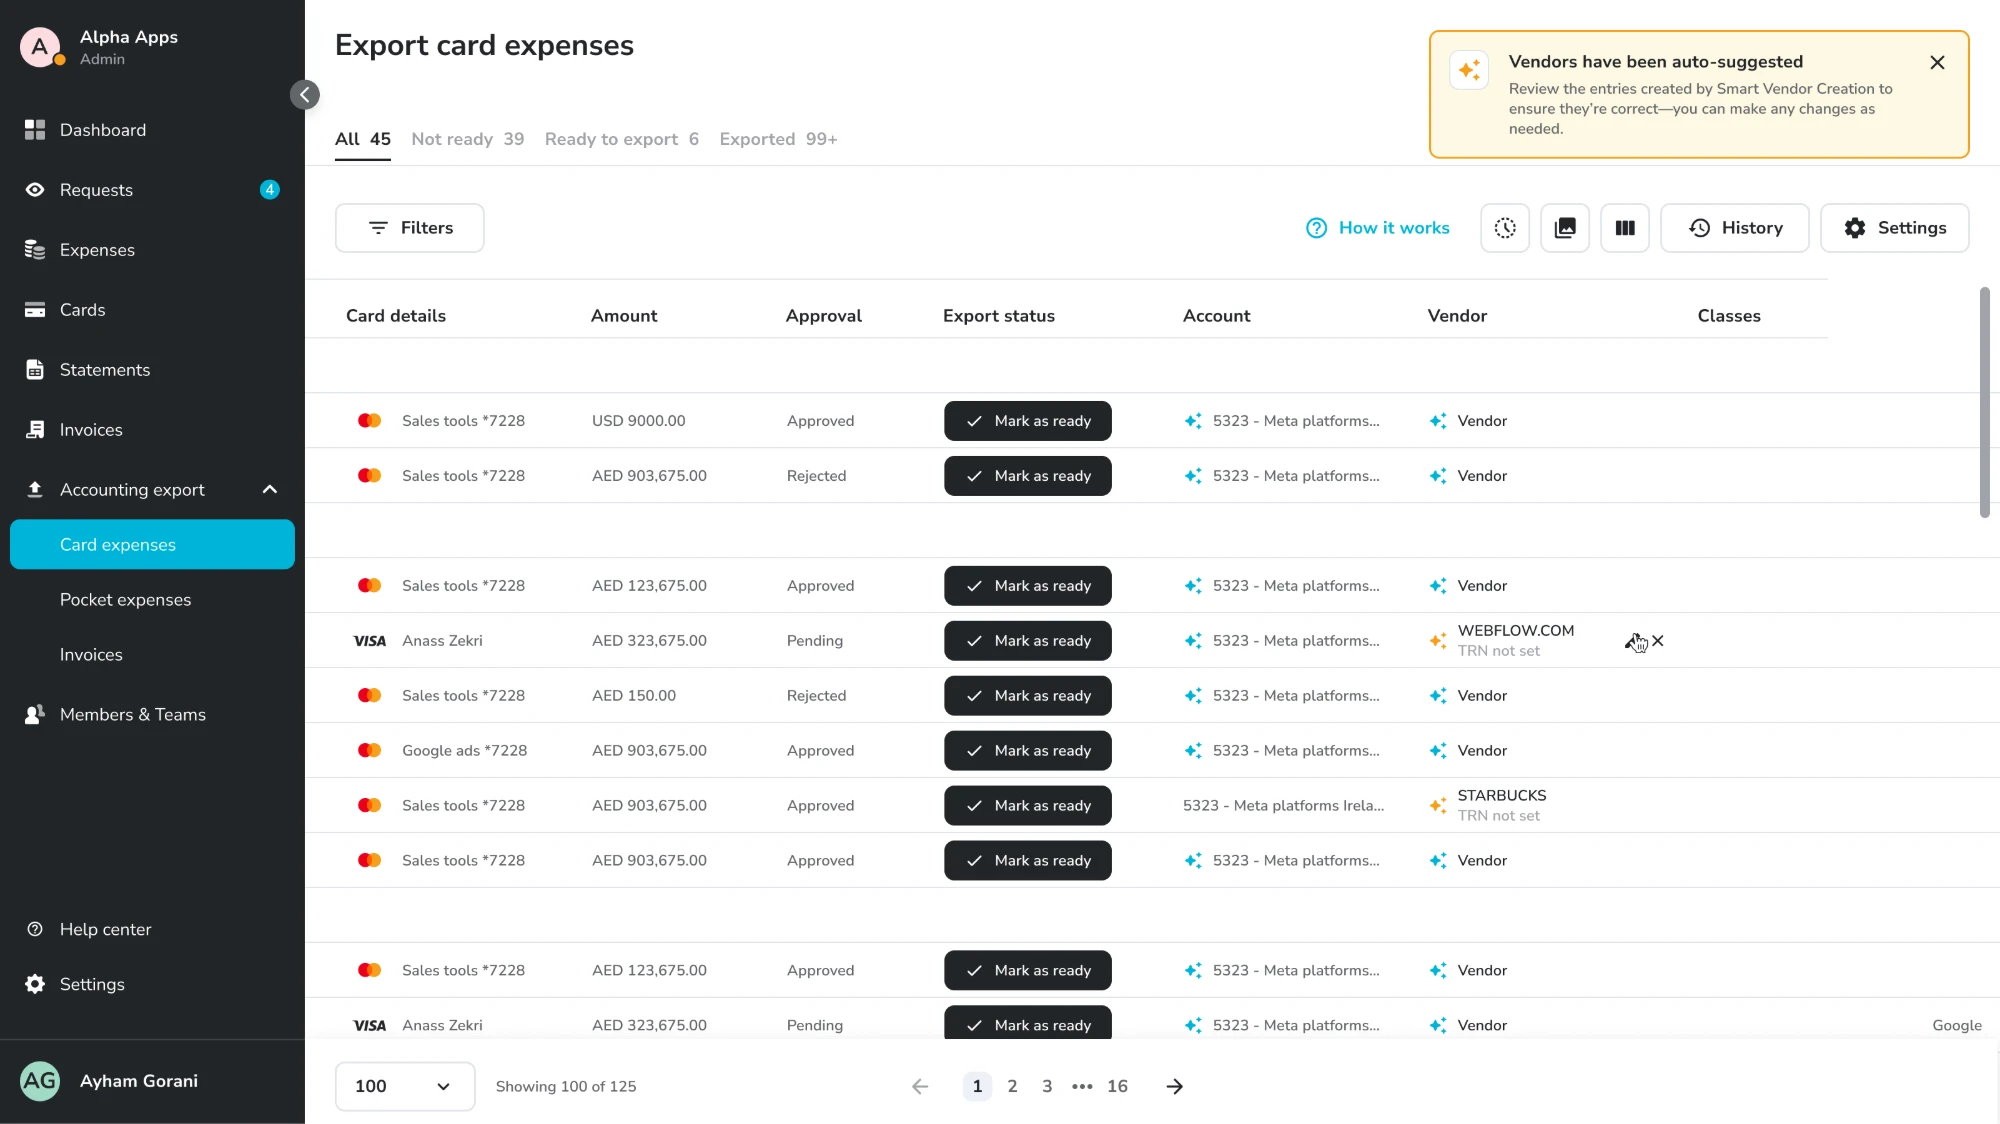The height and width of the screenshot is (1124, 2000).
Task: Mark the STARBUCKS row expense as ready
Action: (1028, 806)
